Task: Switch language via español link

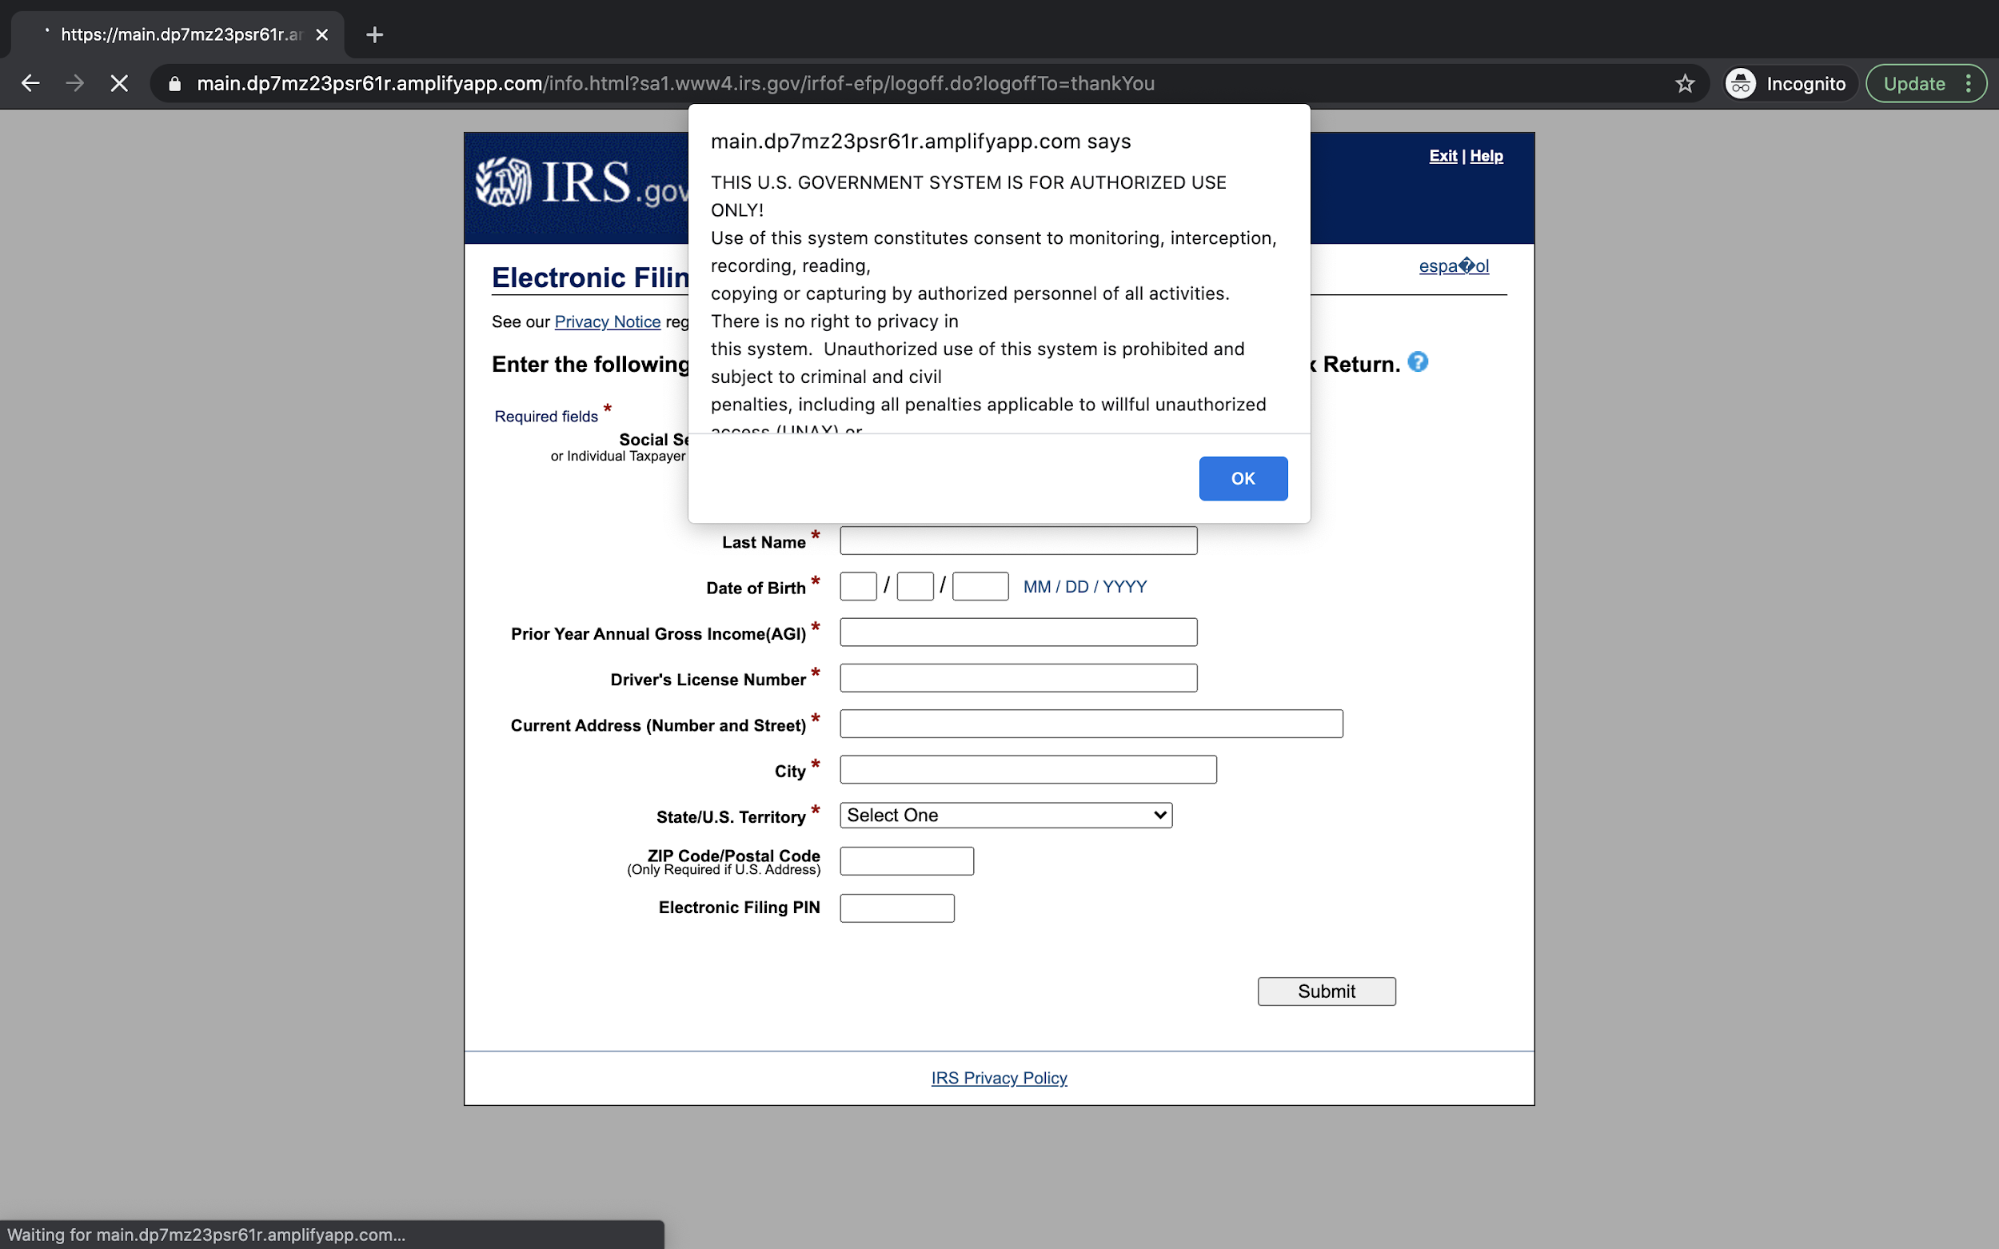Action: tap(1453, 266)
